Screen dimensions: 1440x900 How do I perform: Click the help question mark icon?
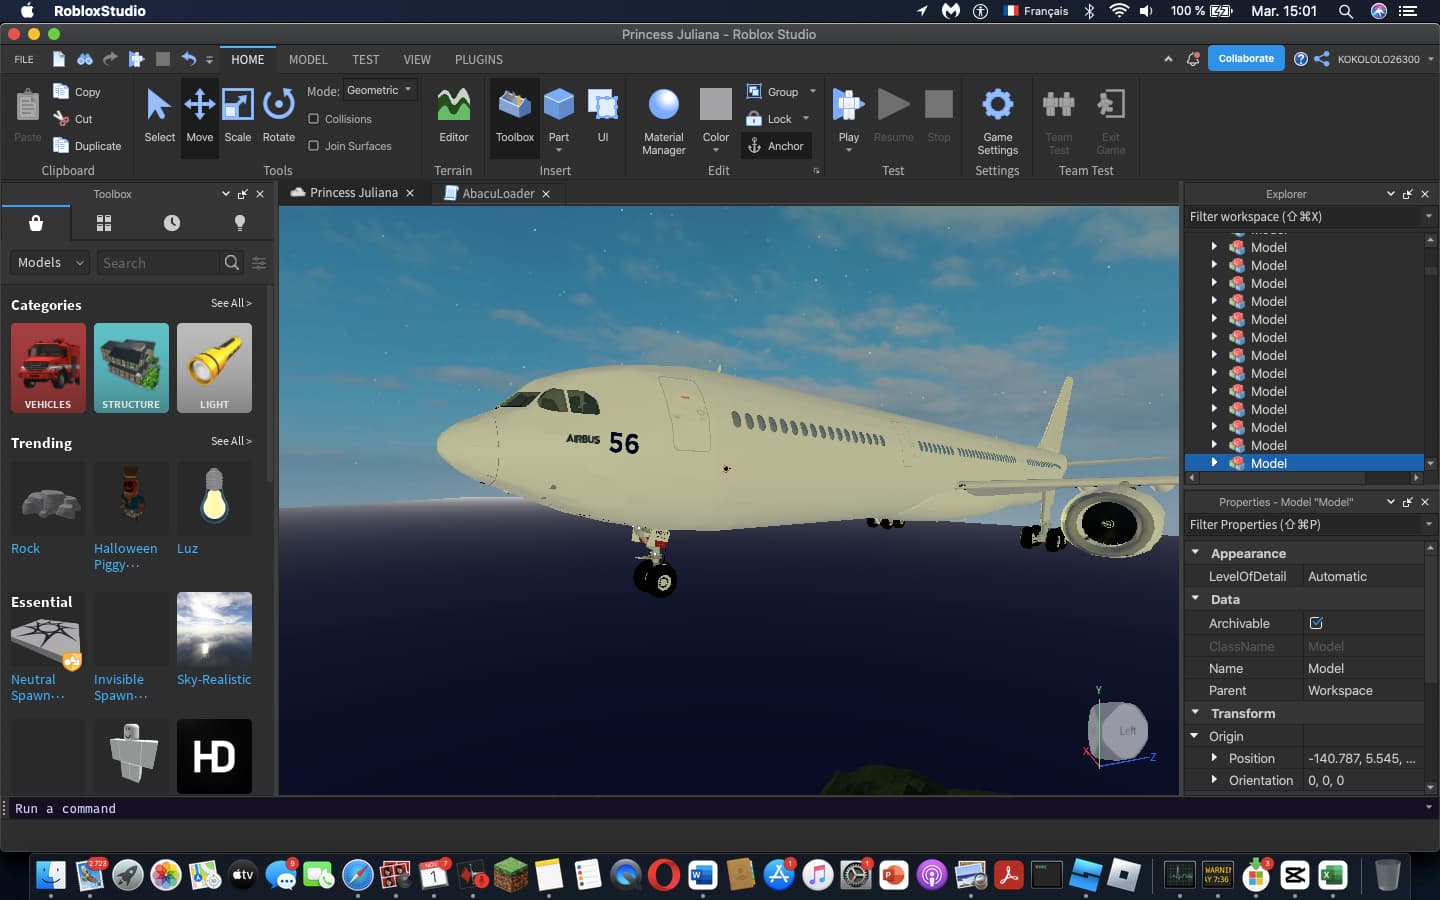pyautogui.click(x=1300, y=59)
